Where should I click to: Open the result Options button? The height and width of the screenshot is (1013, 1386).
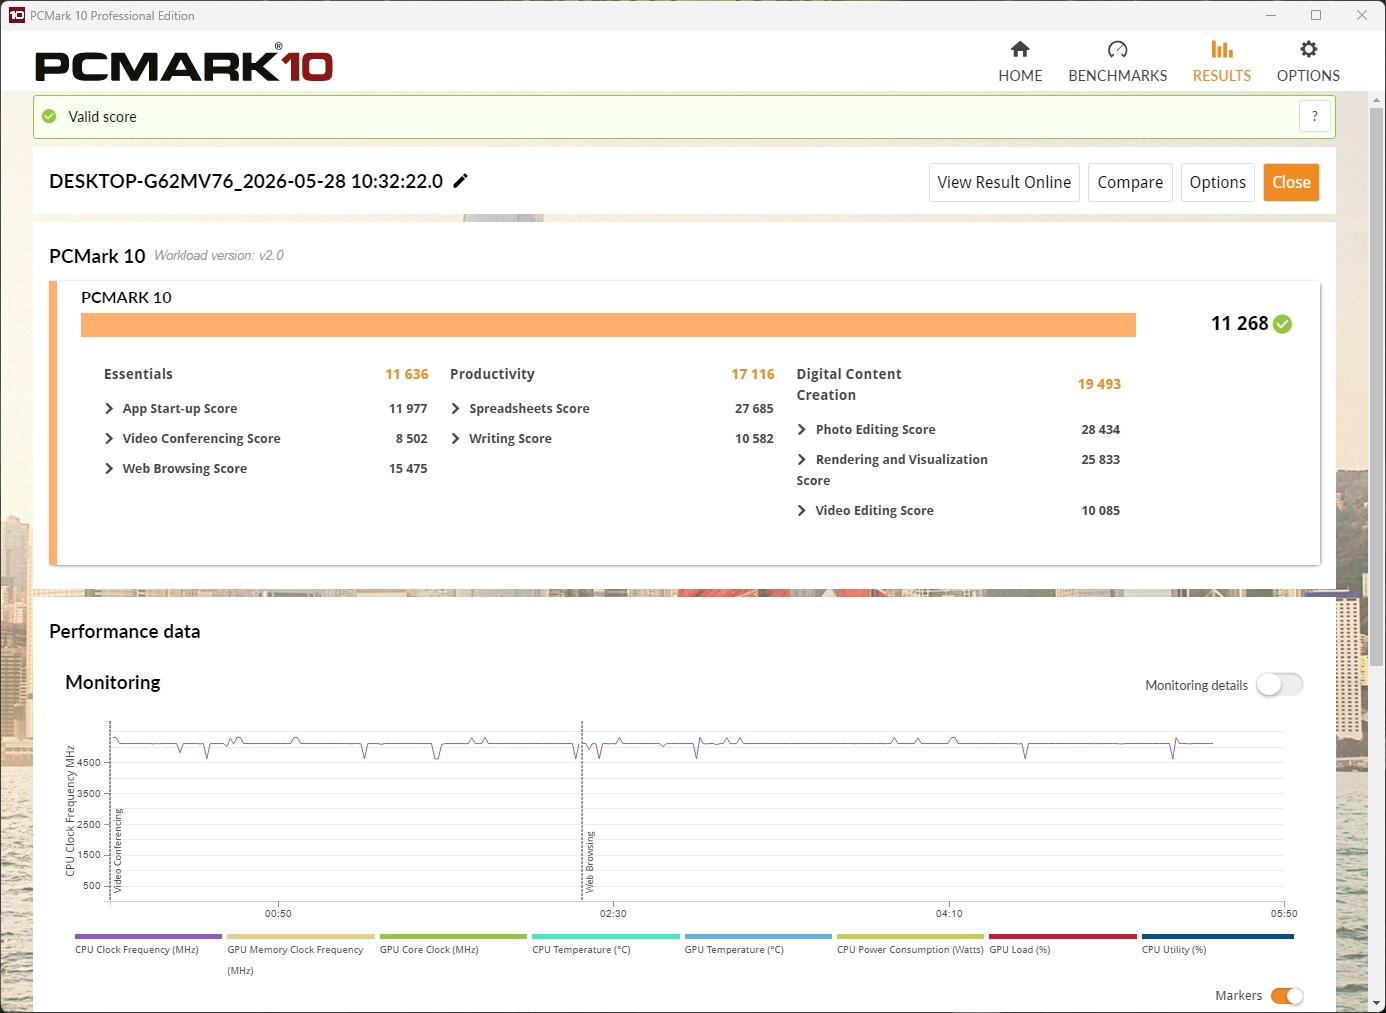pyautogui.click(x=1218, y=182)
